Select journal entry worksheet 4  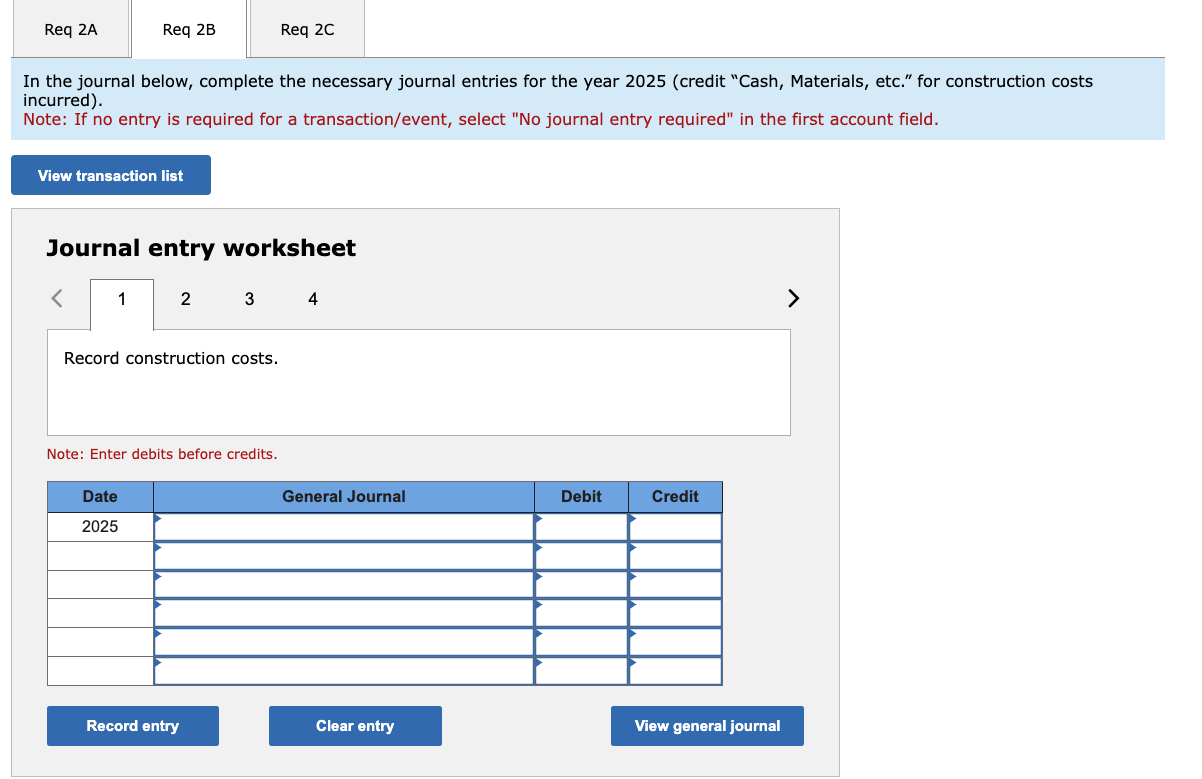pos(313,298)
